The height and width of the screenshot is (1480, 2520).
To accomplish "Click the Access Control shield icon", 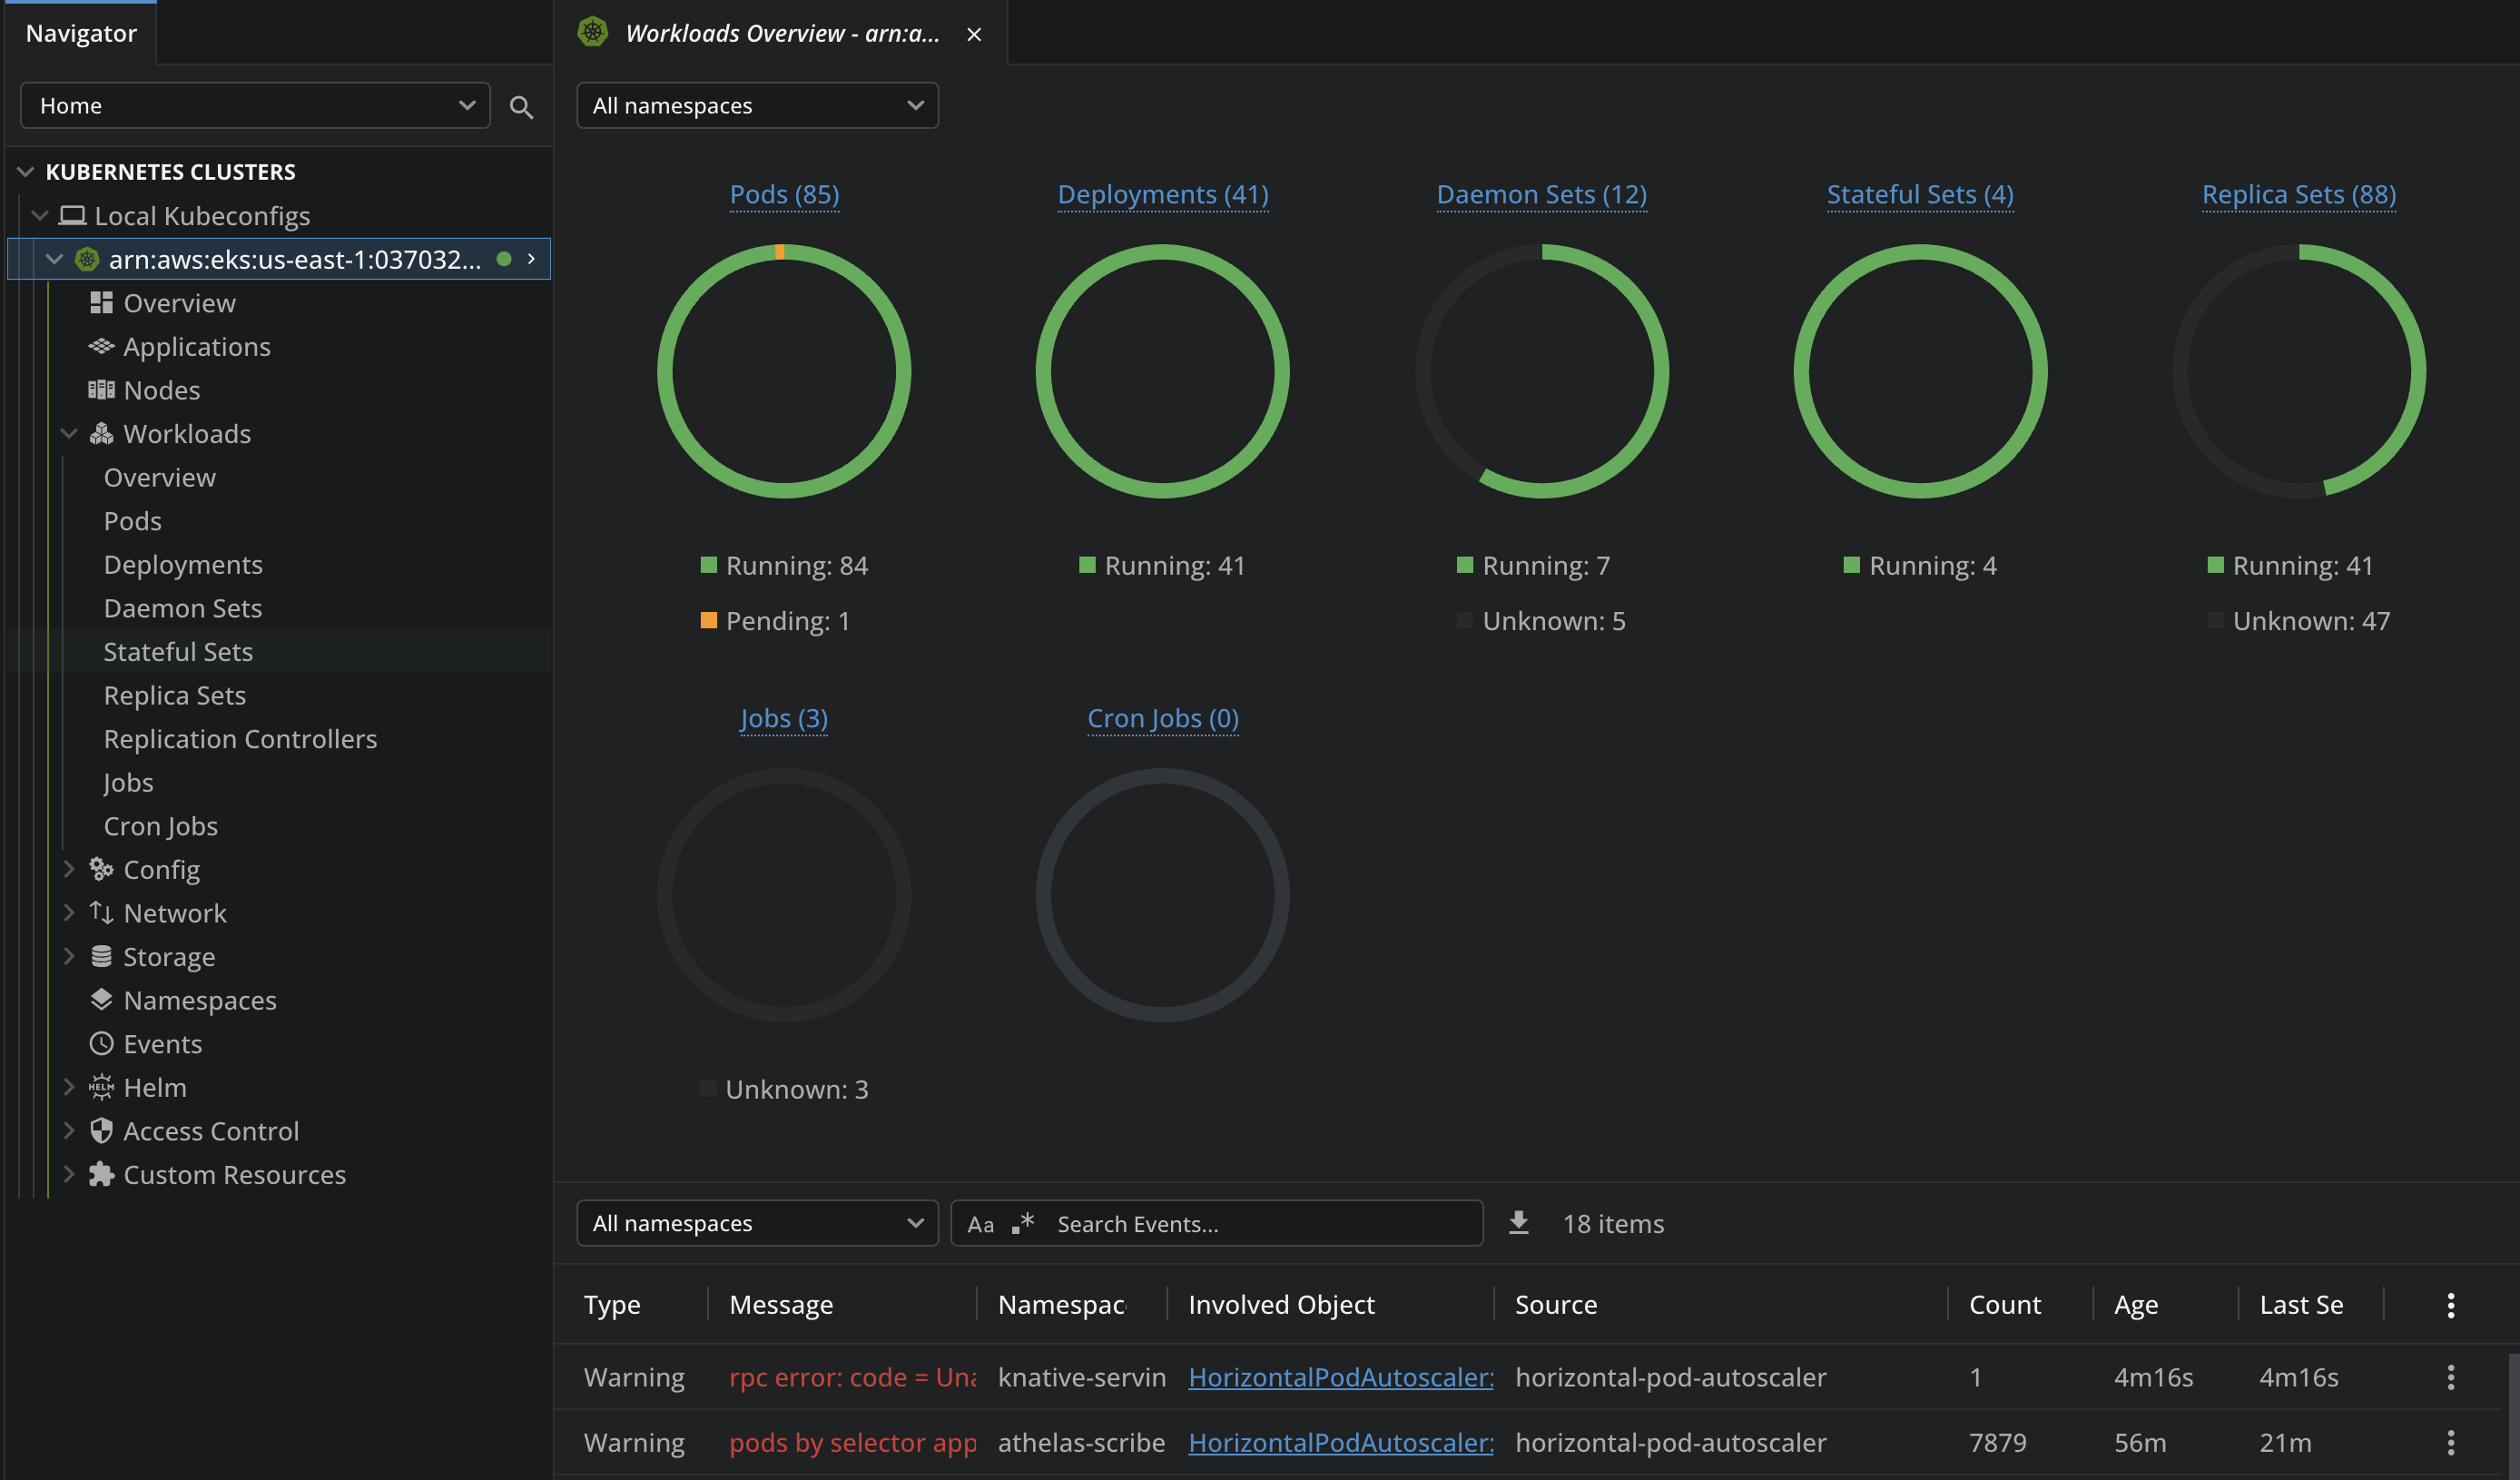I will pos(101,1131).
